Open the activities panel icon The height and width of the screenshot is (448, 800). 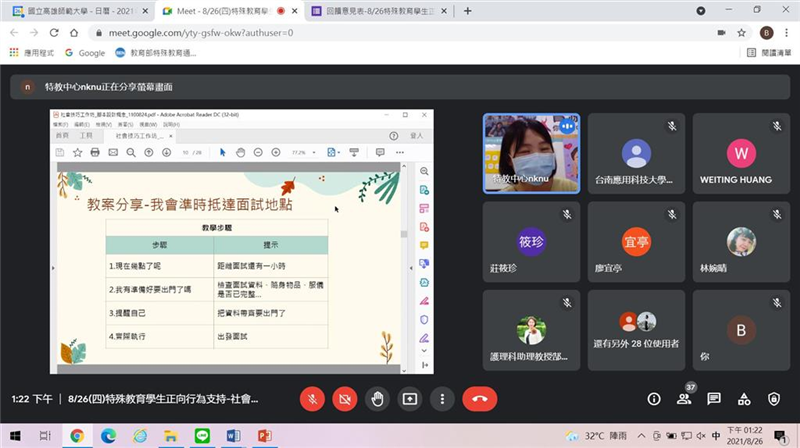click(x=744, y=398)
